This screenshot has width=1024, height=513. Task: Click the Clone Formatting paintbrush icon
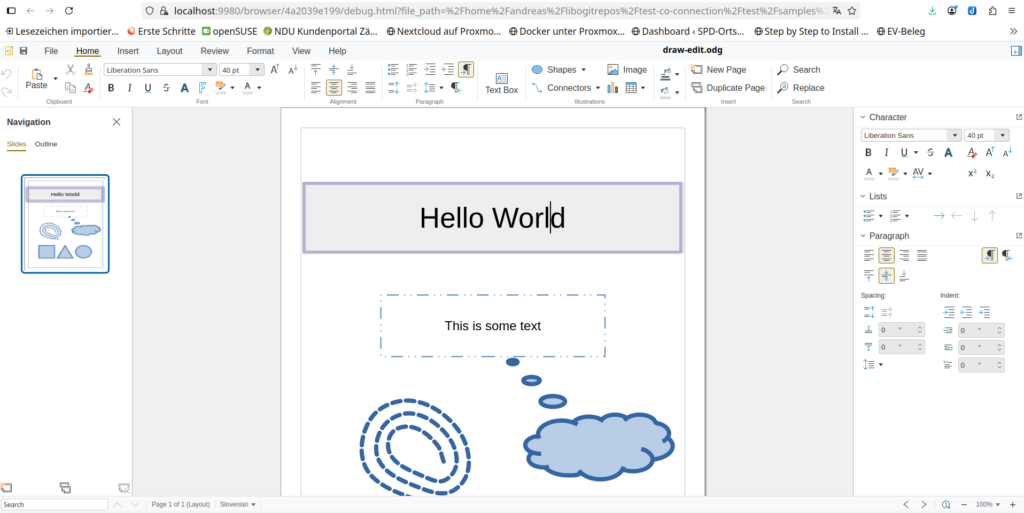point(89,70)
